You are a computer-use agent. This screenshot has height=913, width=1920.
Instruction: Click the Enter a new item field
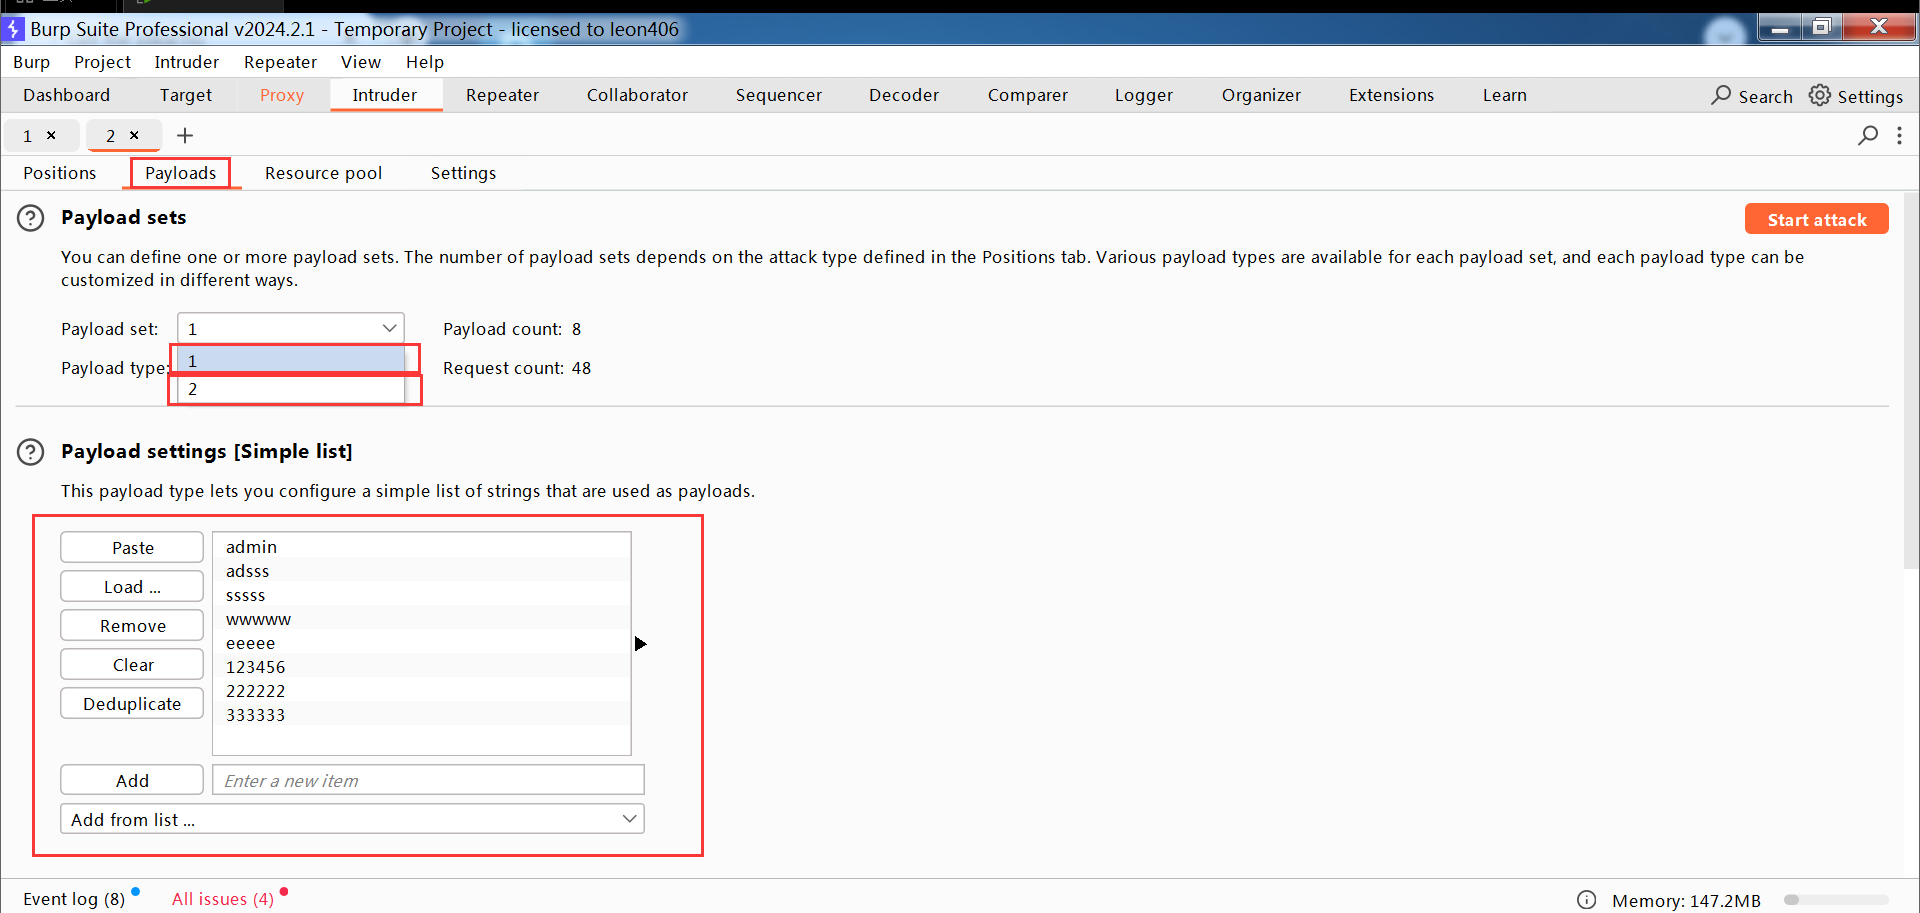point(428,780)
